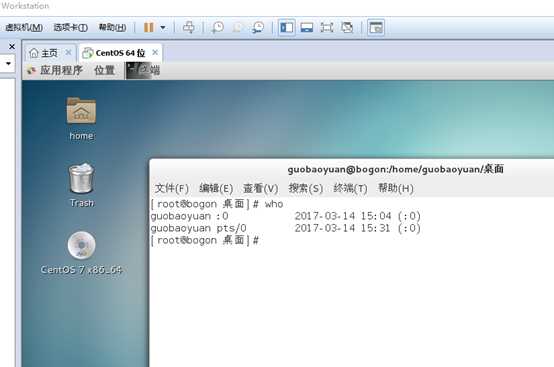The height and width of the screenshot is (367, 554).
Task: Click the last terminal prompt line
Action: tap(205, 240)
